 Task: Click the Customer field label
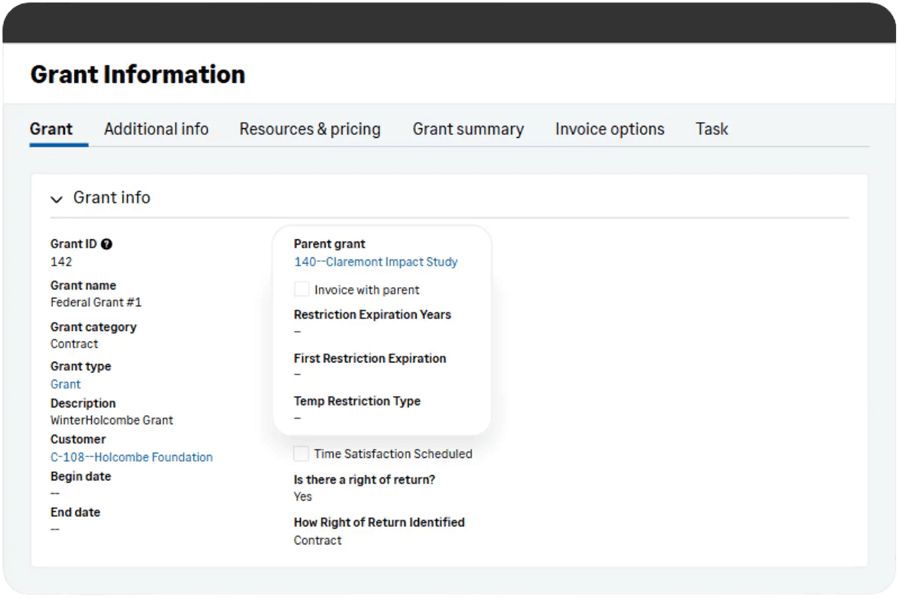tap(78, 439)
